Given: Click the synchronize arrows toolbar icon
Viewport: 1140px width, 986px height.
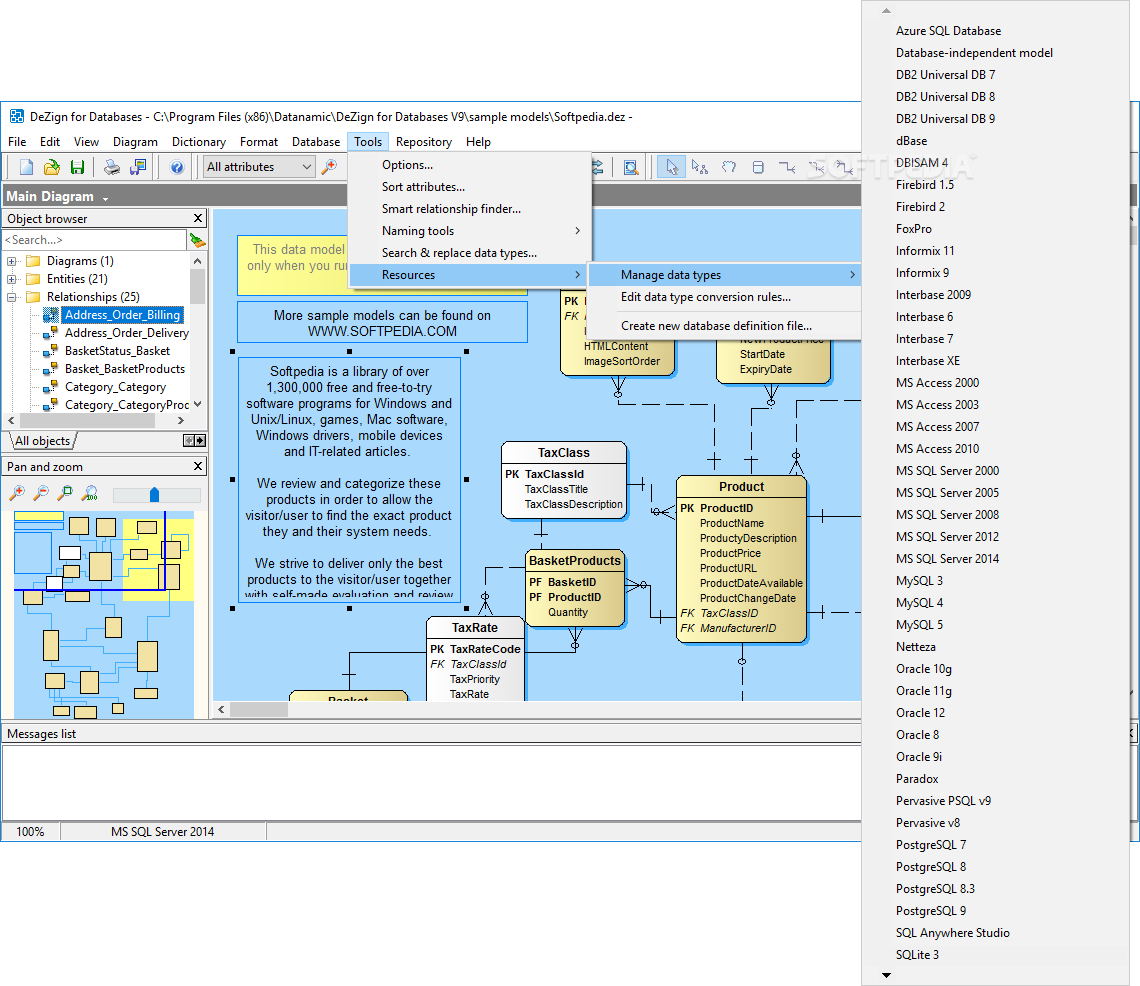Looking at the screenshot, I should 598,167.
